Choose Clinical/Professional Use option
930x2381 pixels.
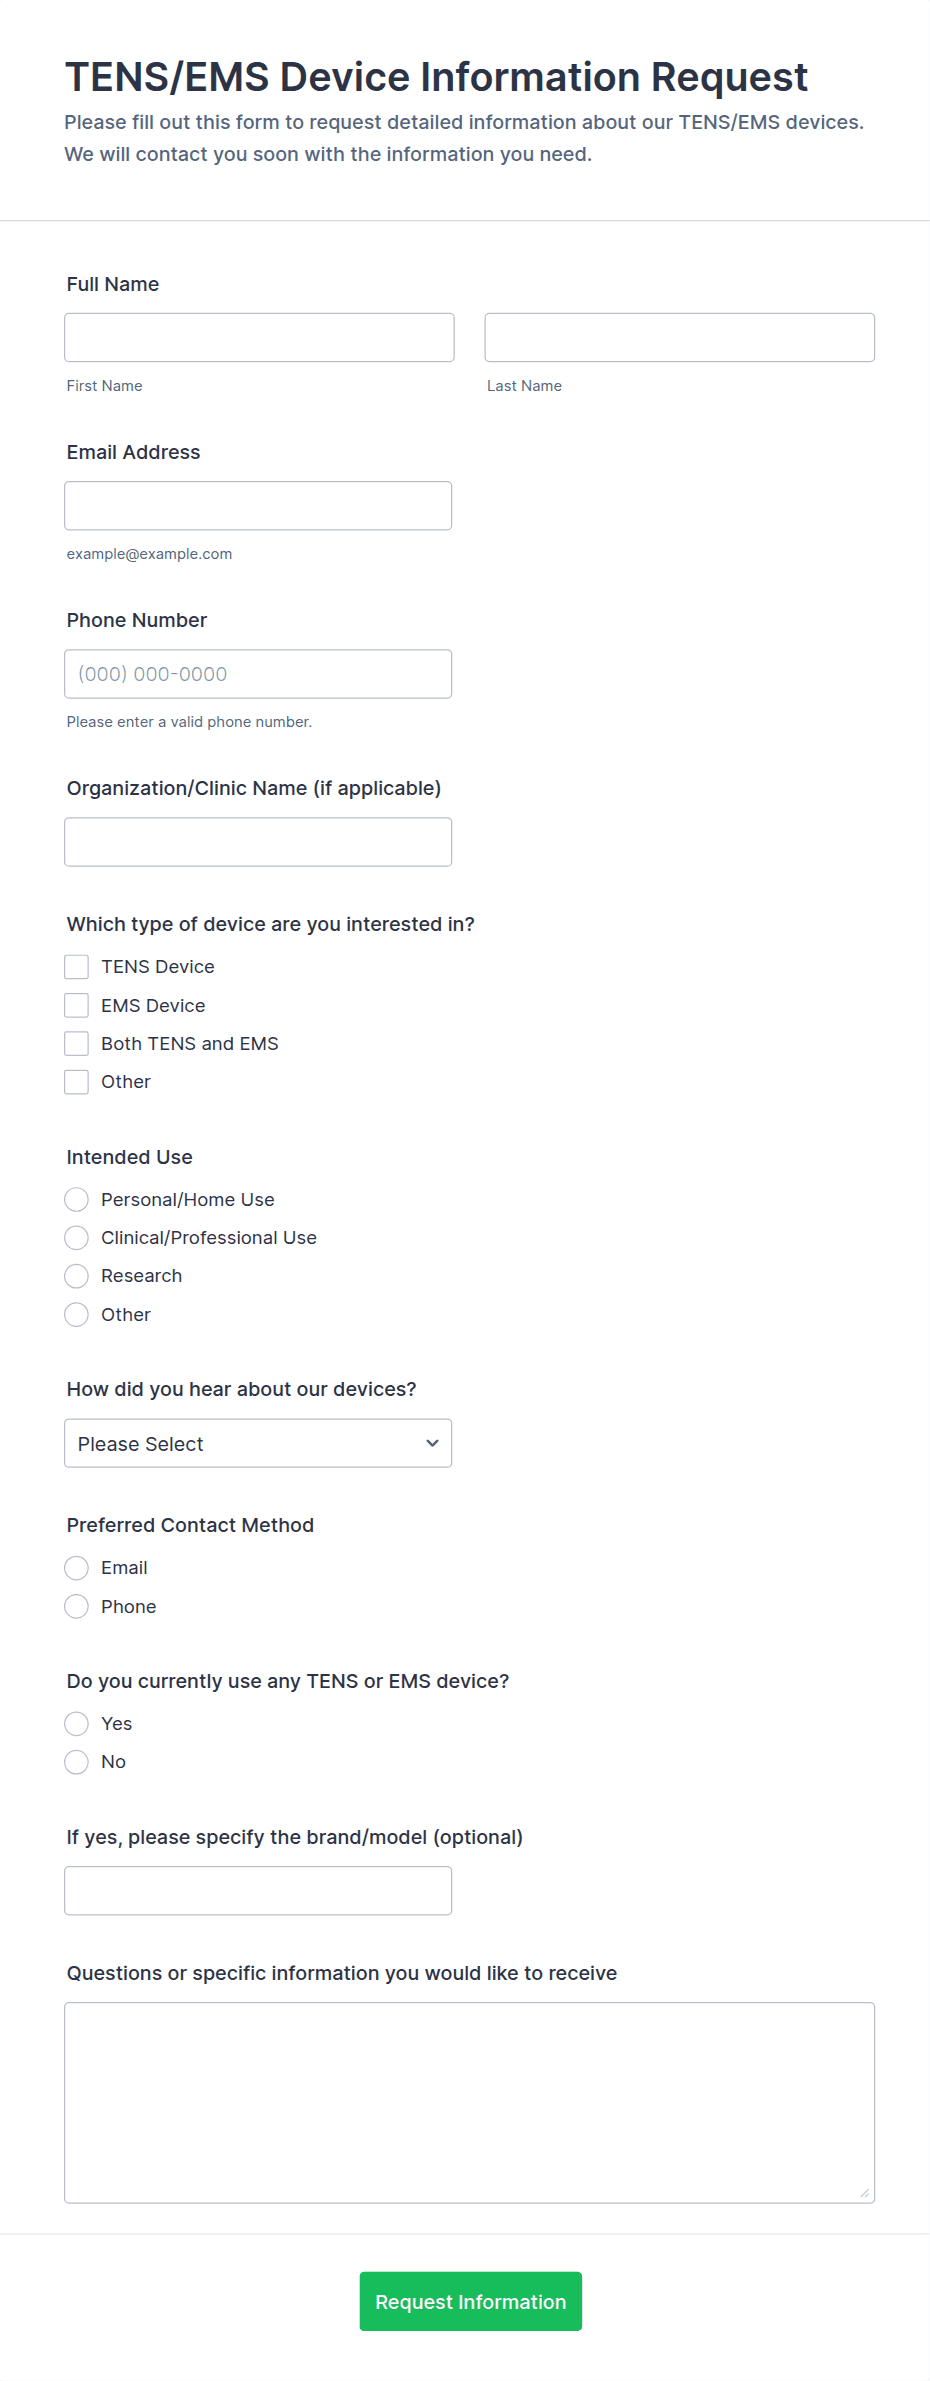pyautogui.click(x=77, y=1238)
